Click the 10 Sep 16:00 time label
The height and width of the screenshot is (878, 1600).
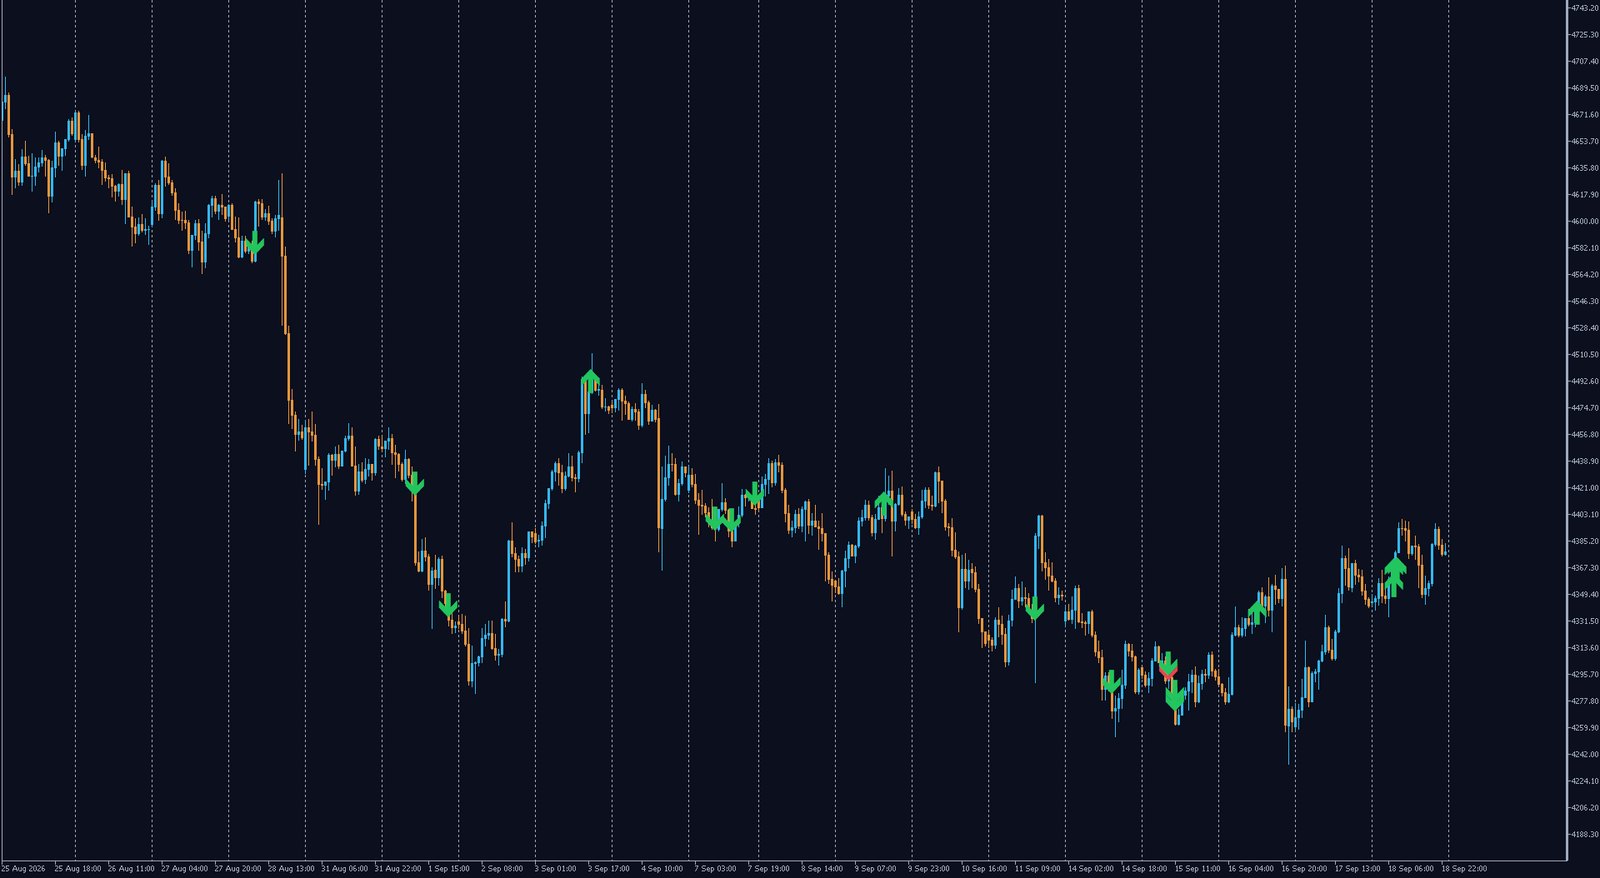click(x=984, y=869)
